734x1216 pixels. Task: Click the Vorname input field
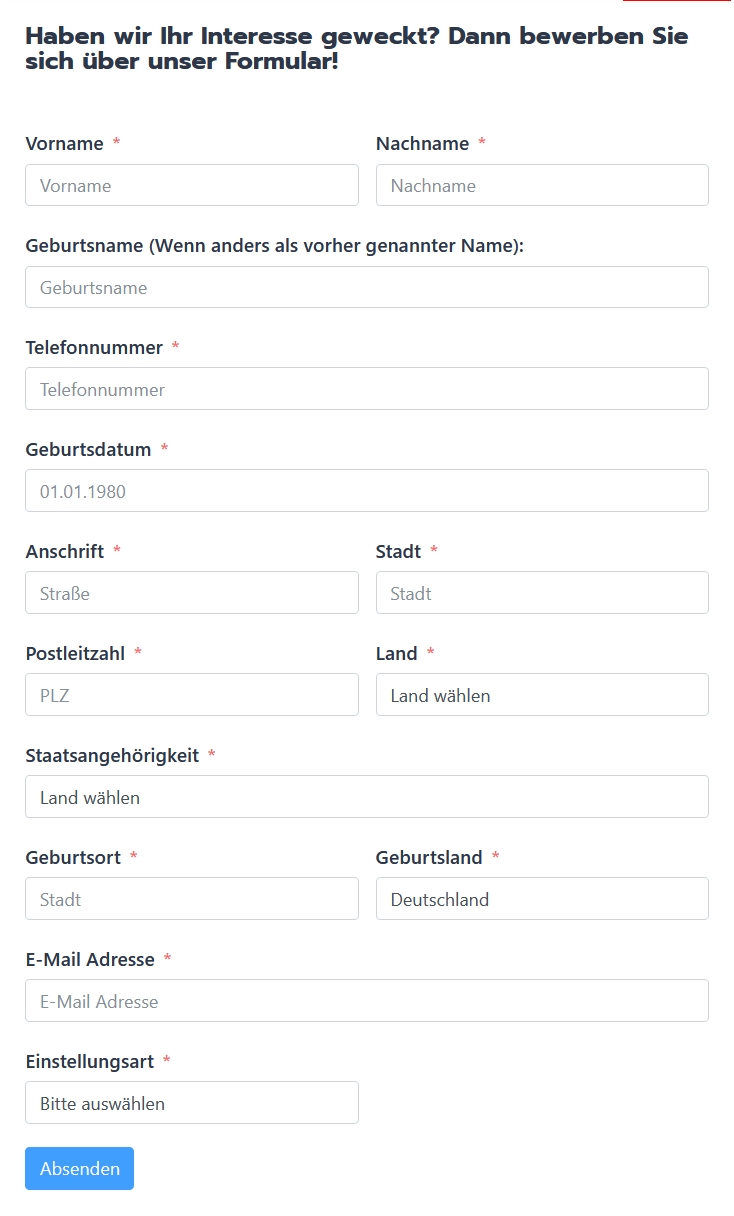pyautogui.click(x=192, y=185)
